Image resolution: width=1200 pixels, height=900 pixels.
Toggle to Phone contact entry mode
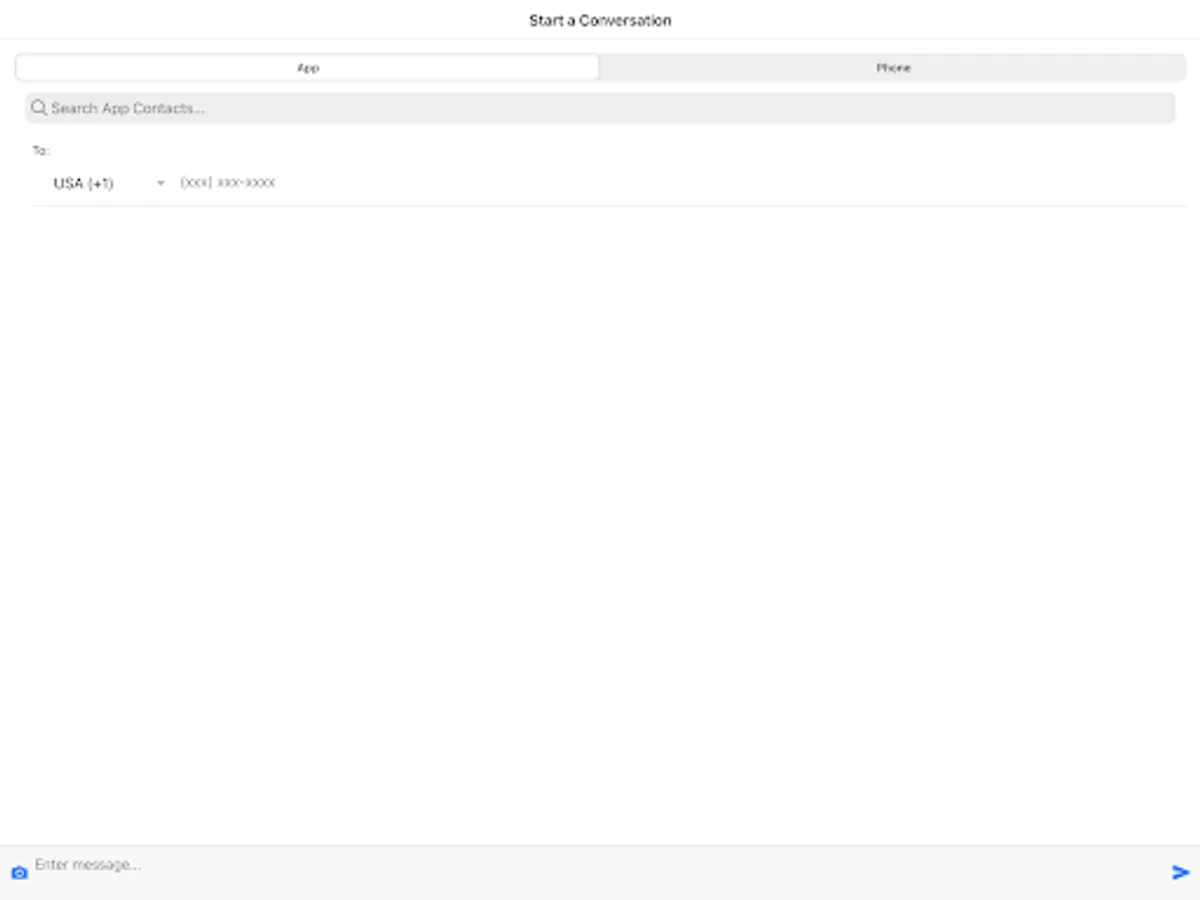tap(893, 67)
